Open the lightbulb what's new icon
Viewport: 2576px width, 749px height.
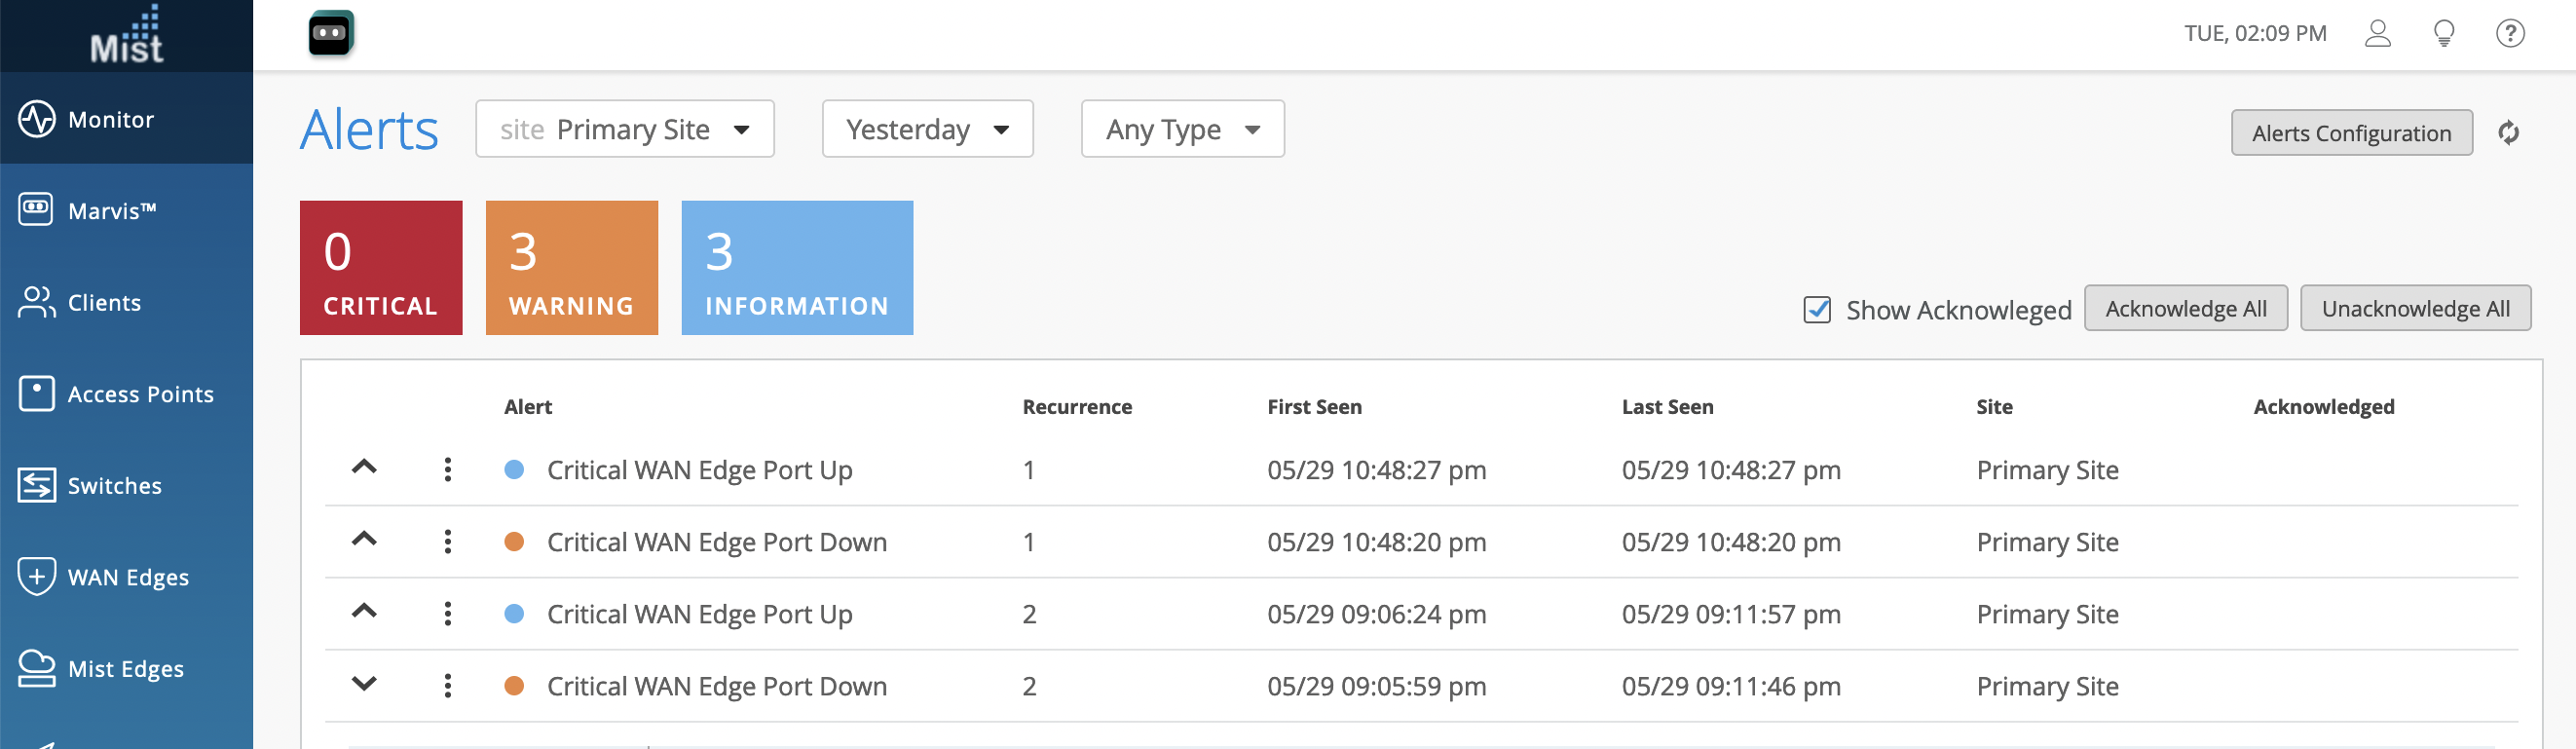tap(2443, 34)
